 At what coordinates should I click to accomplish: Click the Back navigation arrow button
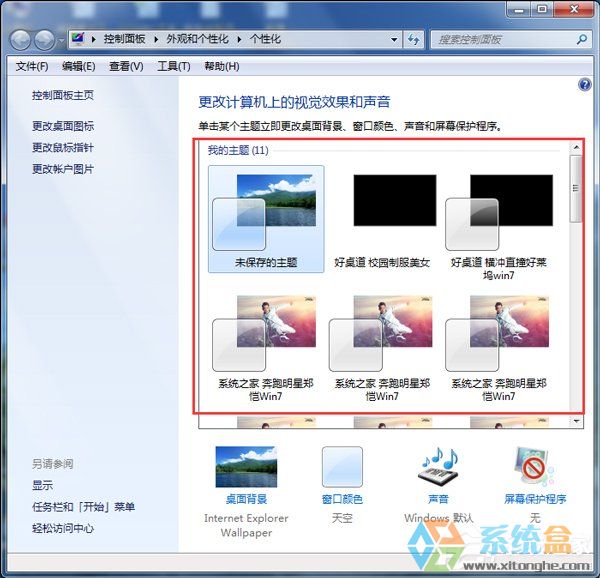pyautogui.click(x=20, y=40)
